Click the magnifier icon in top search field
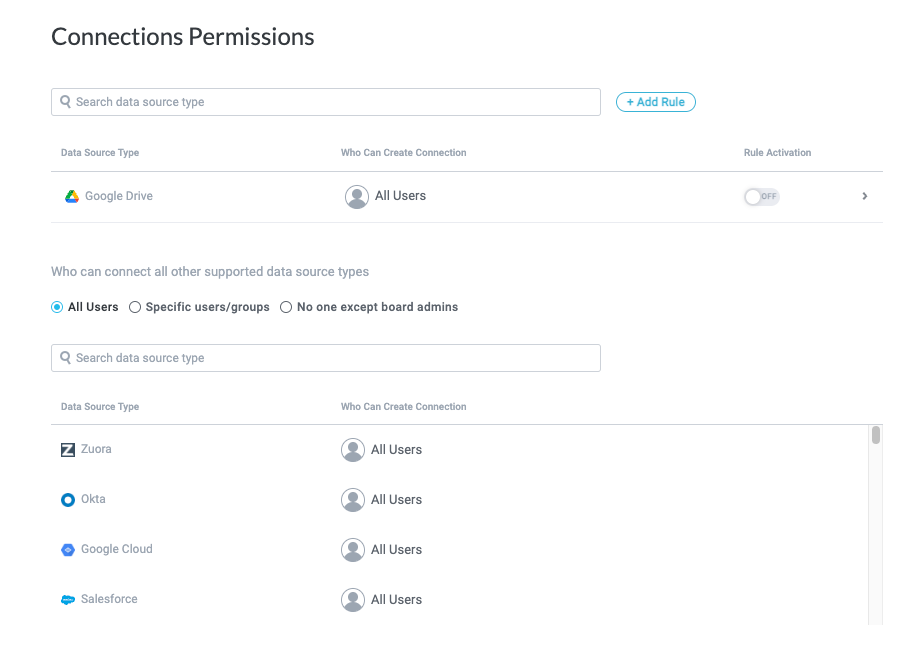The image size is (907, 670). 65,101
